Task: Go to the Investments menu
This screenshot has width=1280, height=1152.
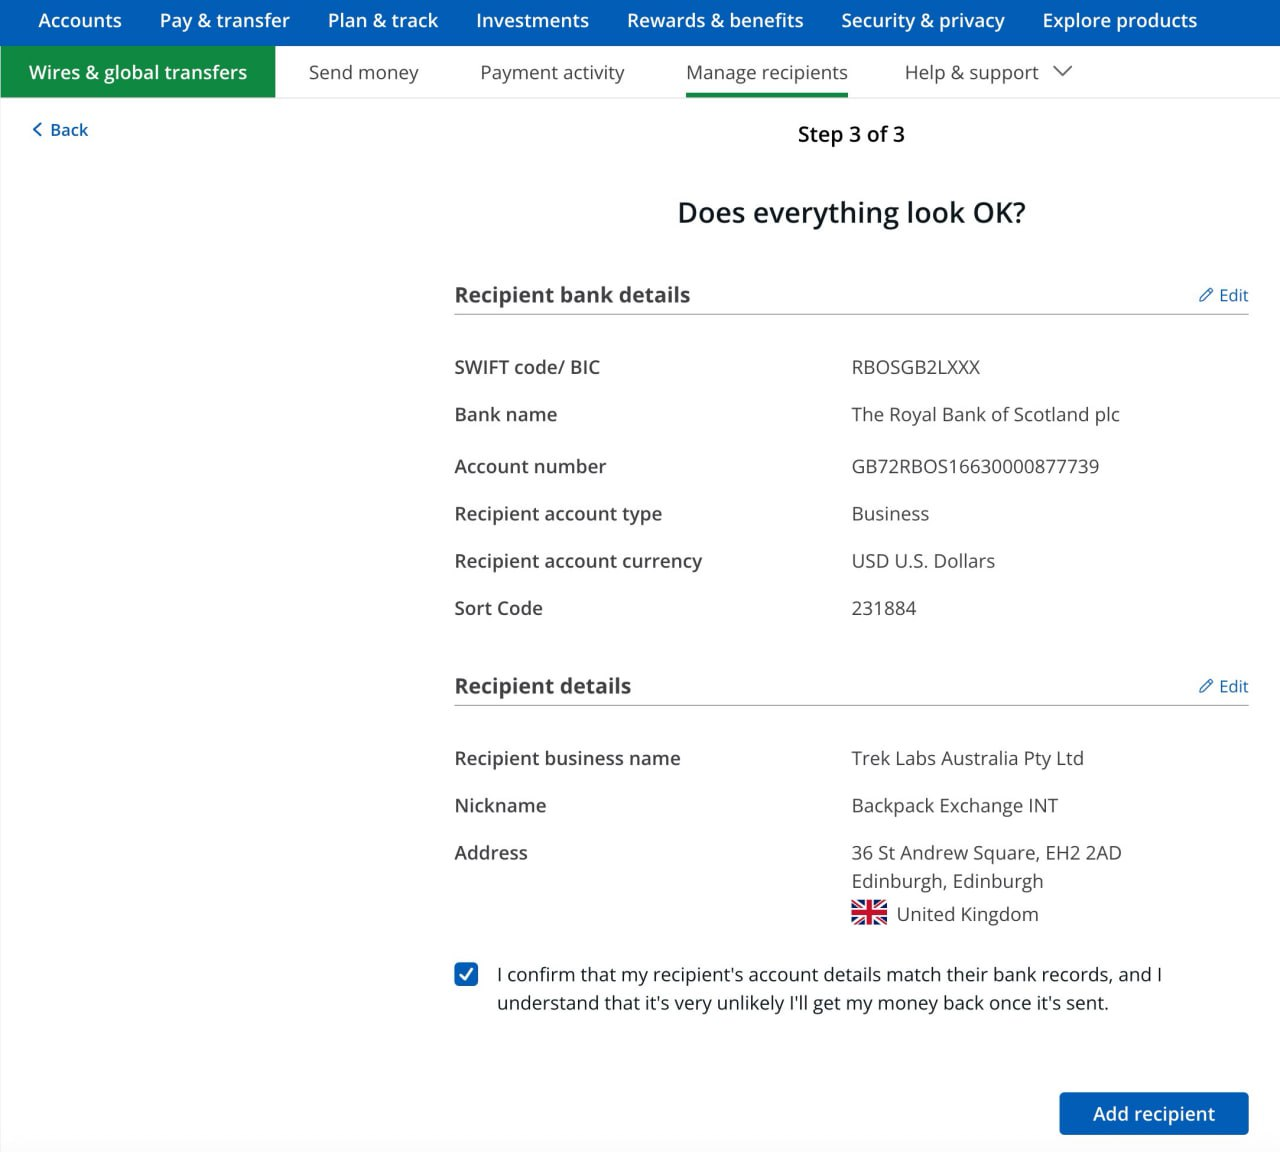Action: tap(532, 21)
